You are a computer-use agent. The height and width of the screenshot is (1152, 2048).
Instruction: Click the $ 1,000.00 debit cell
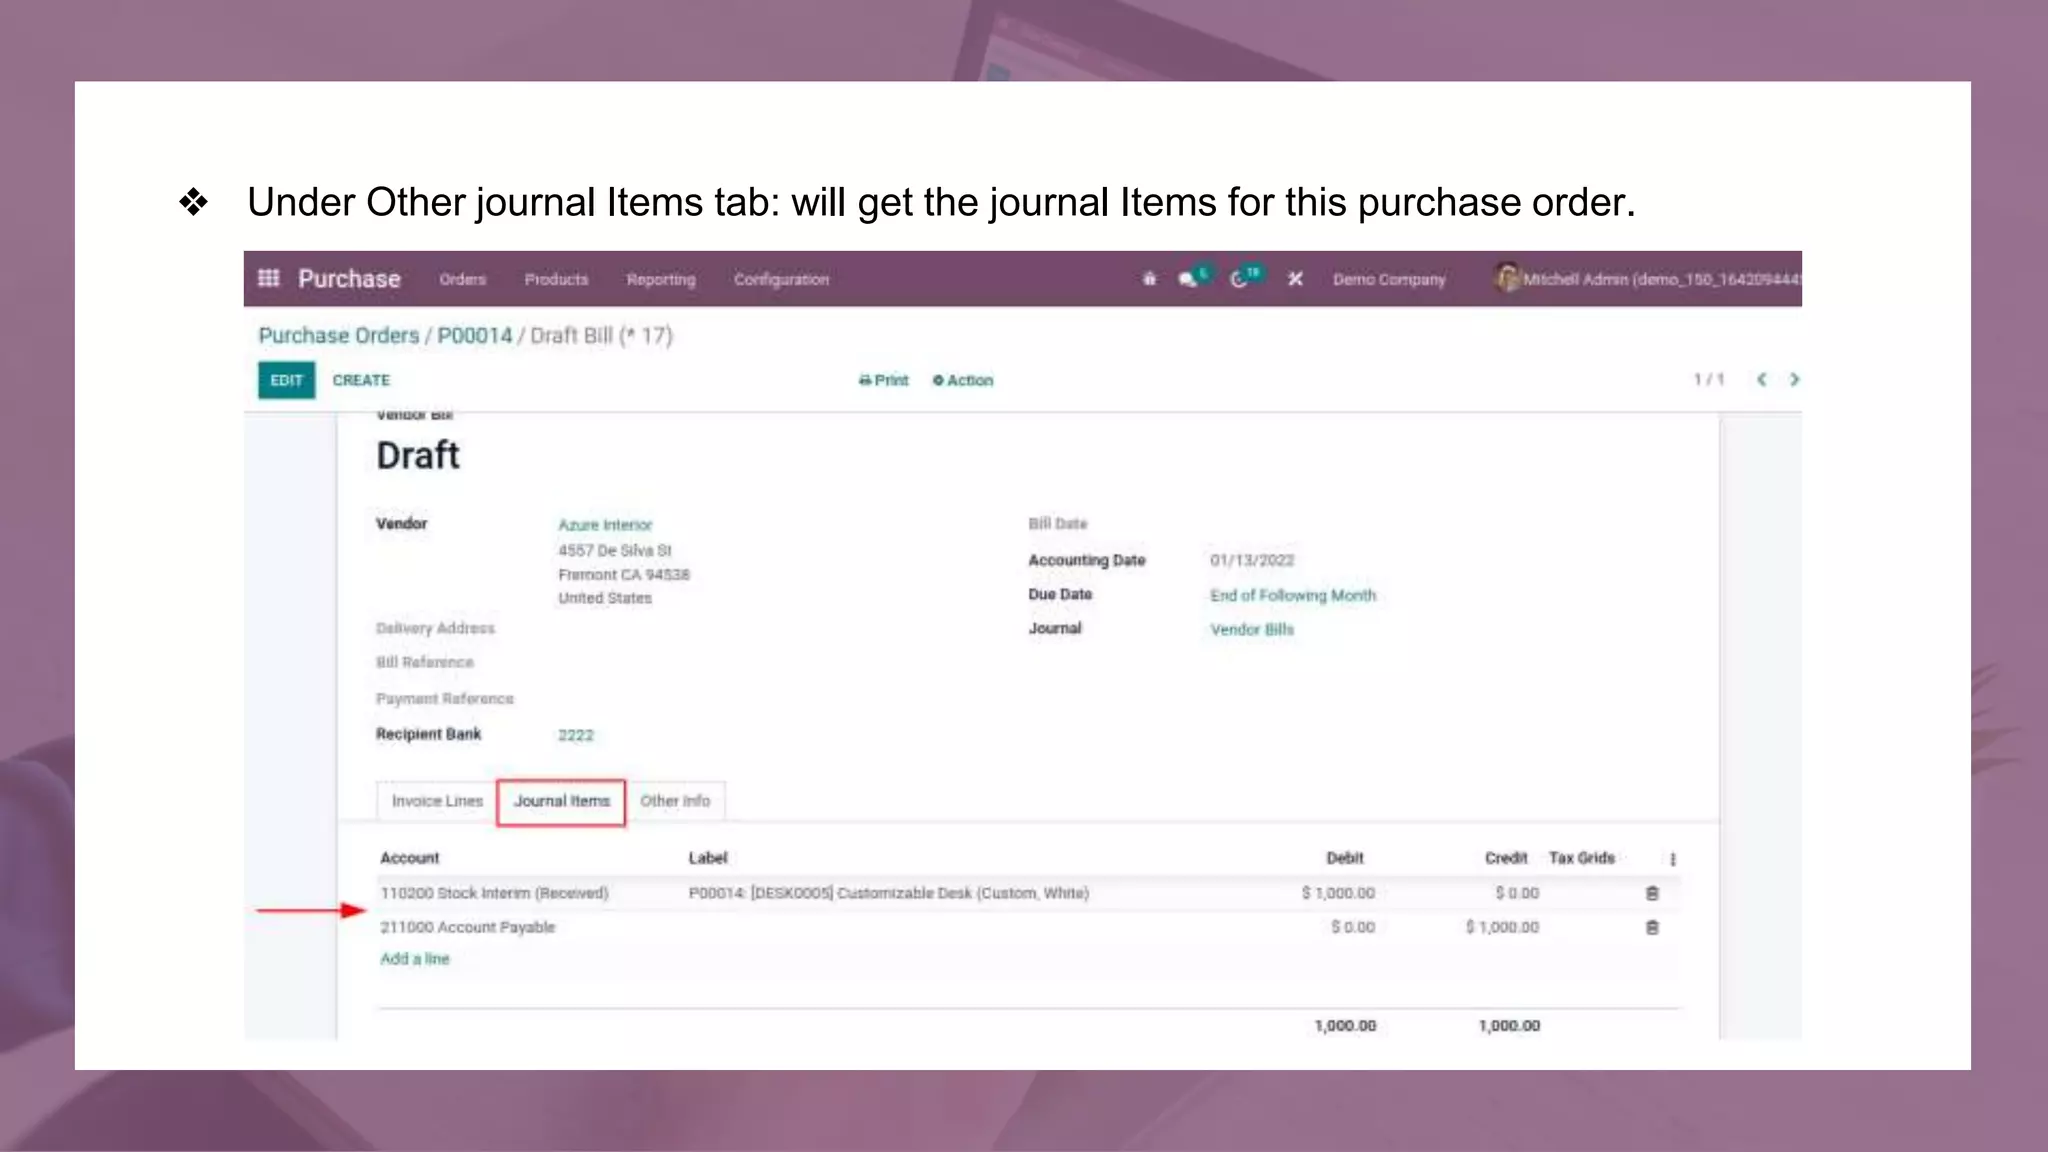[1338, 893]
